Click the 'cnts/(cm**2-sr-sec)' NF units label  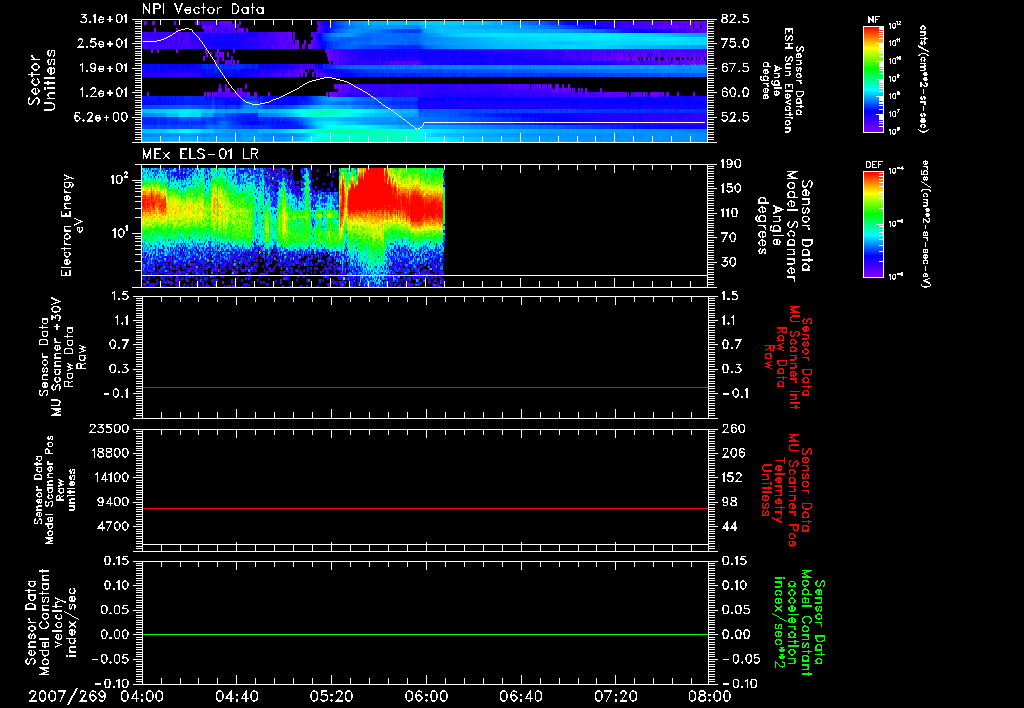tap(923, 78)
